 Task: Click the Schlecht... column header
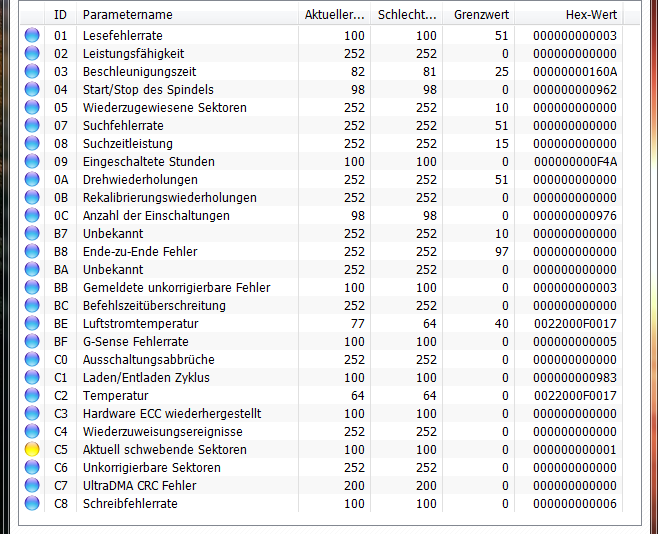(x=407, y=15)
